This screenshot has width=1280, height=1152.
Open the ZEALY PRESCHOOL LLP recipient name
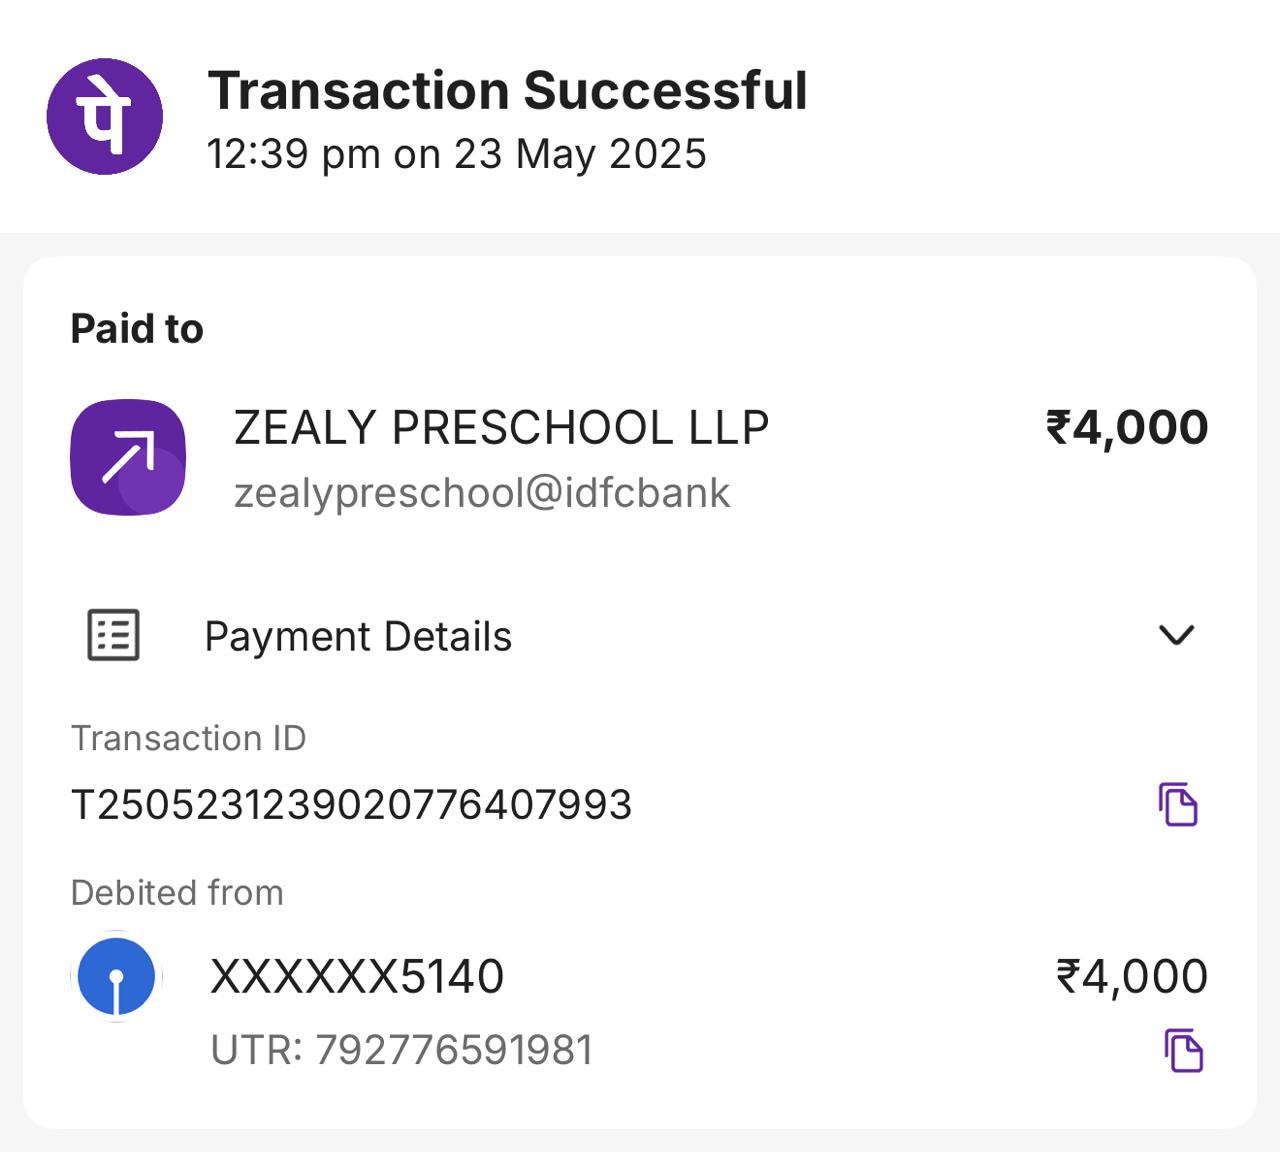501,428
